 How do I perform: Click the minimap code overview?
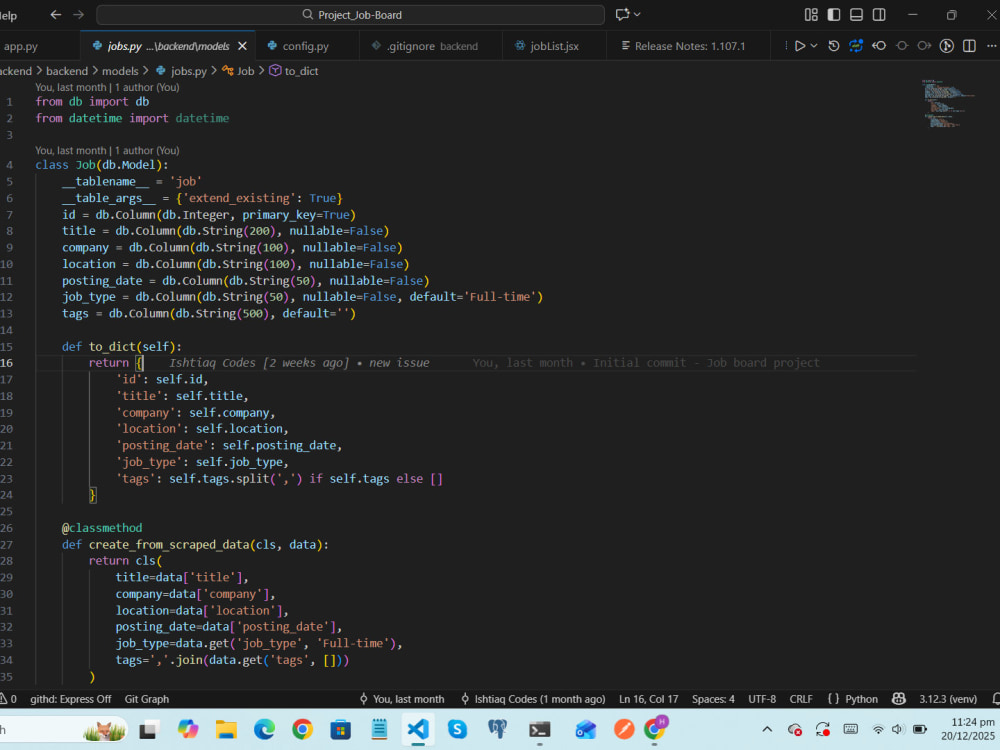pos(947,103)
